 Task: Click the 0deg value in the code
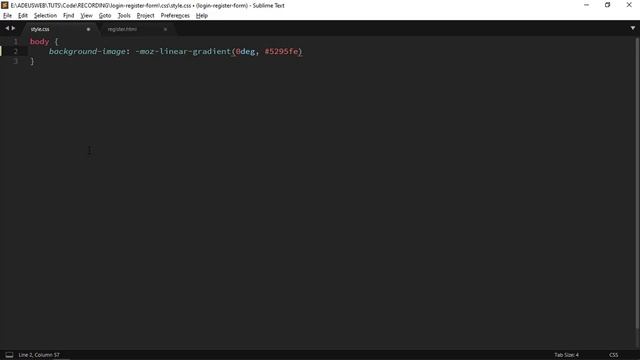(x=245, y=51)
